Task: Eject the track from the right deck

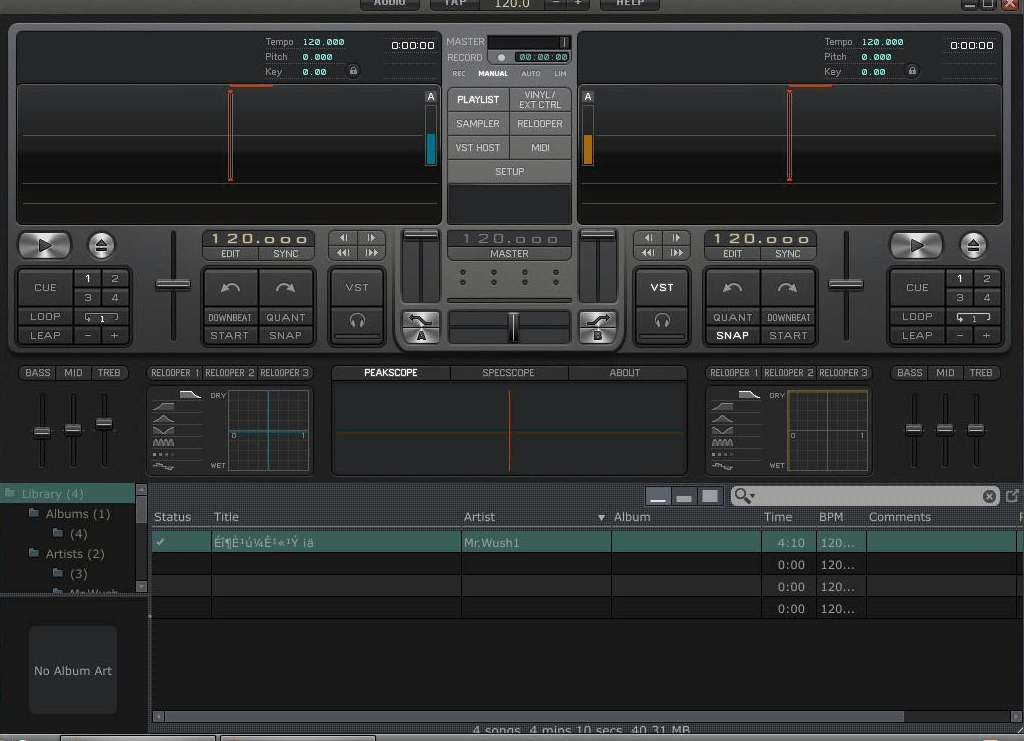Action: (x=972, y=245)
